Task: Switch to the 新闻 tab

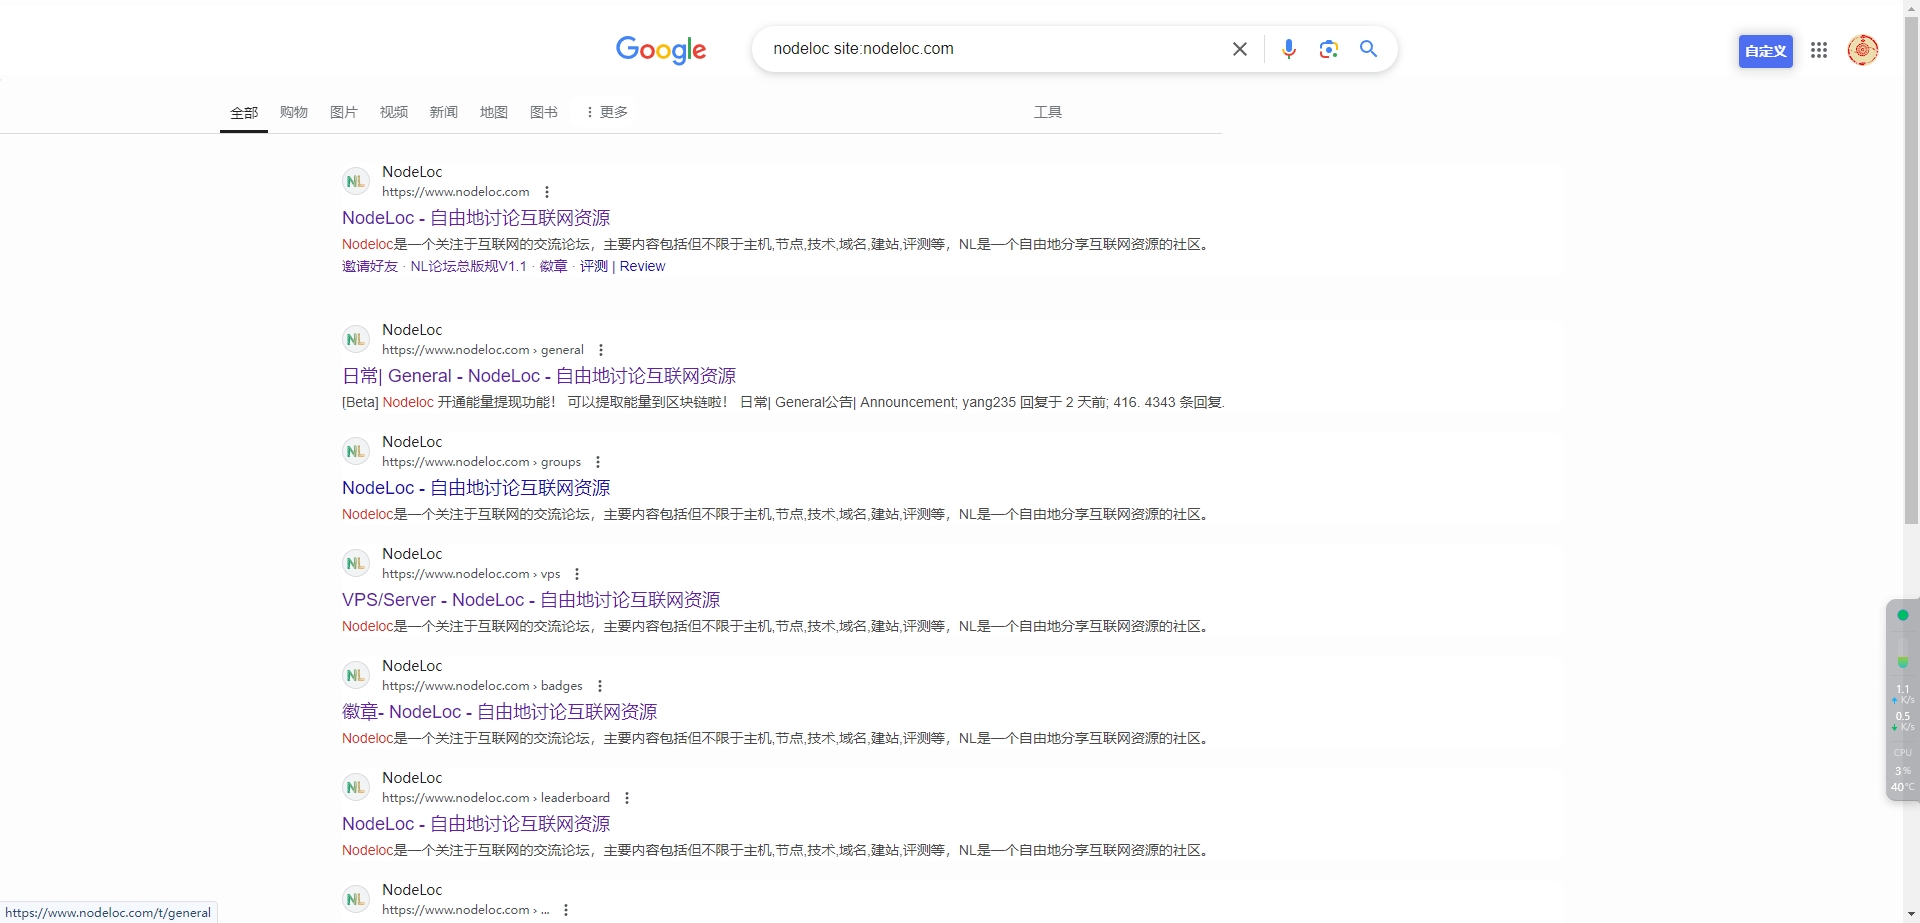Action: pos(444,112)
